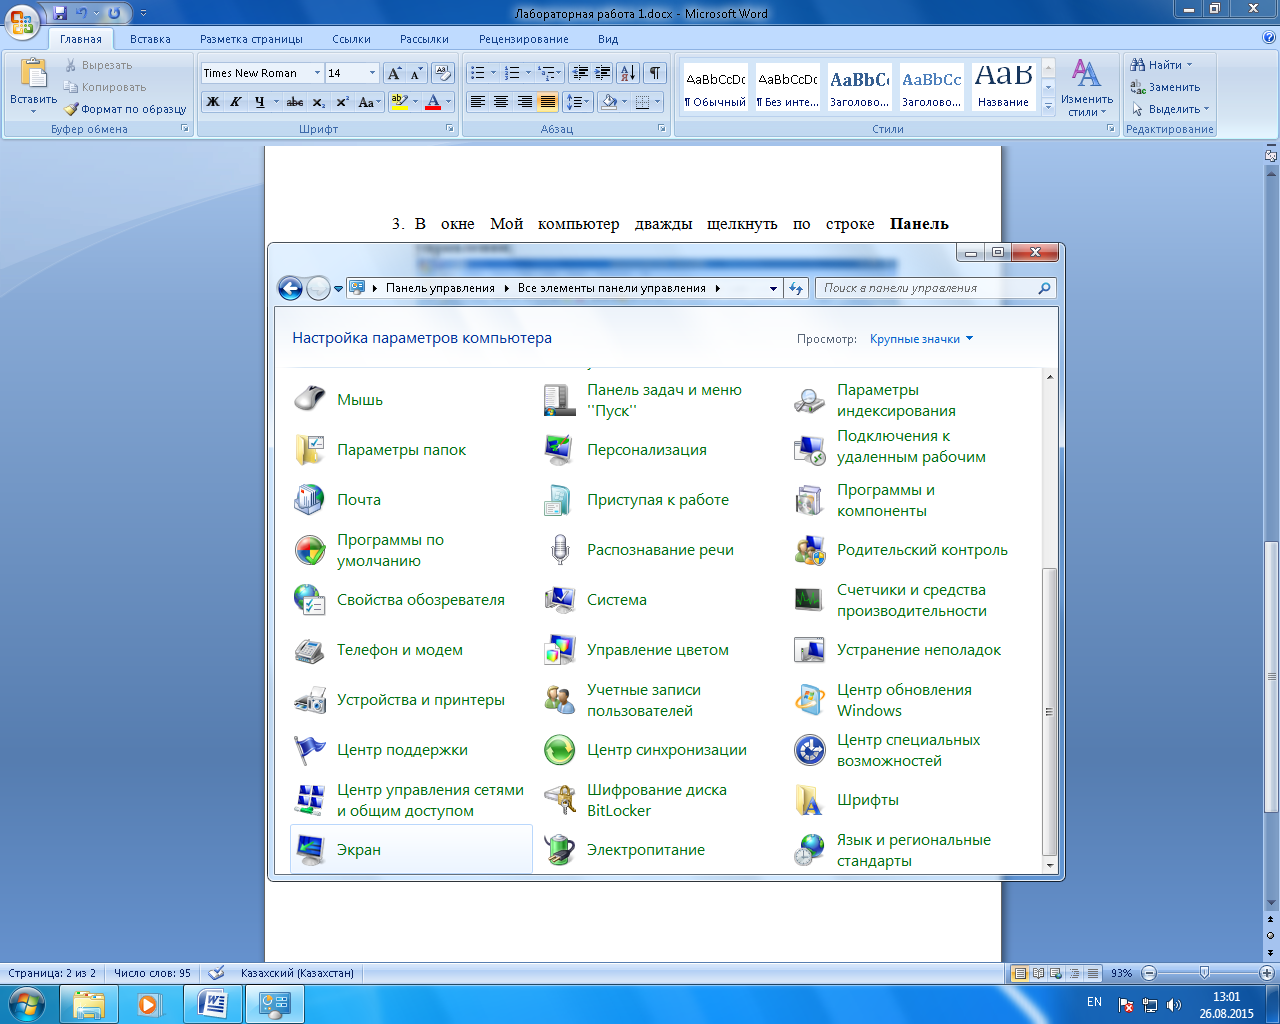1280x1024 pixels.
Task: Align text left
Action: (478, 102)
